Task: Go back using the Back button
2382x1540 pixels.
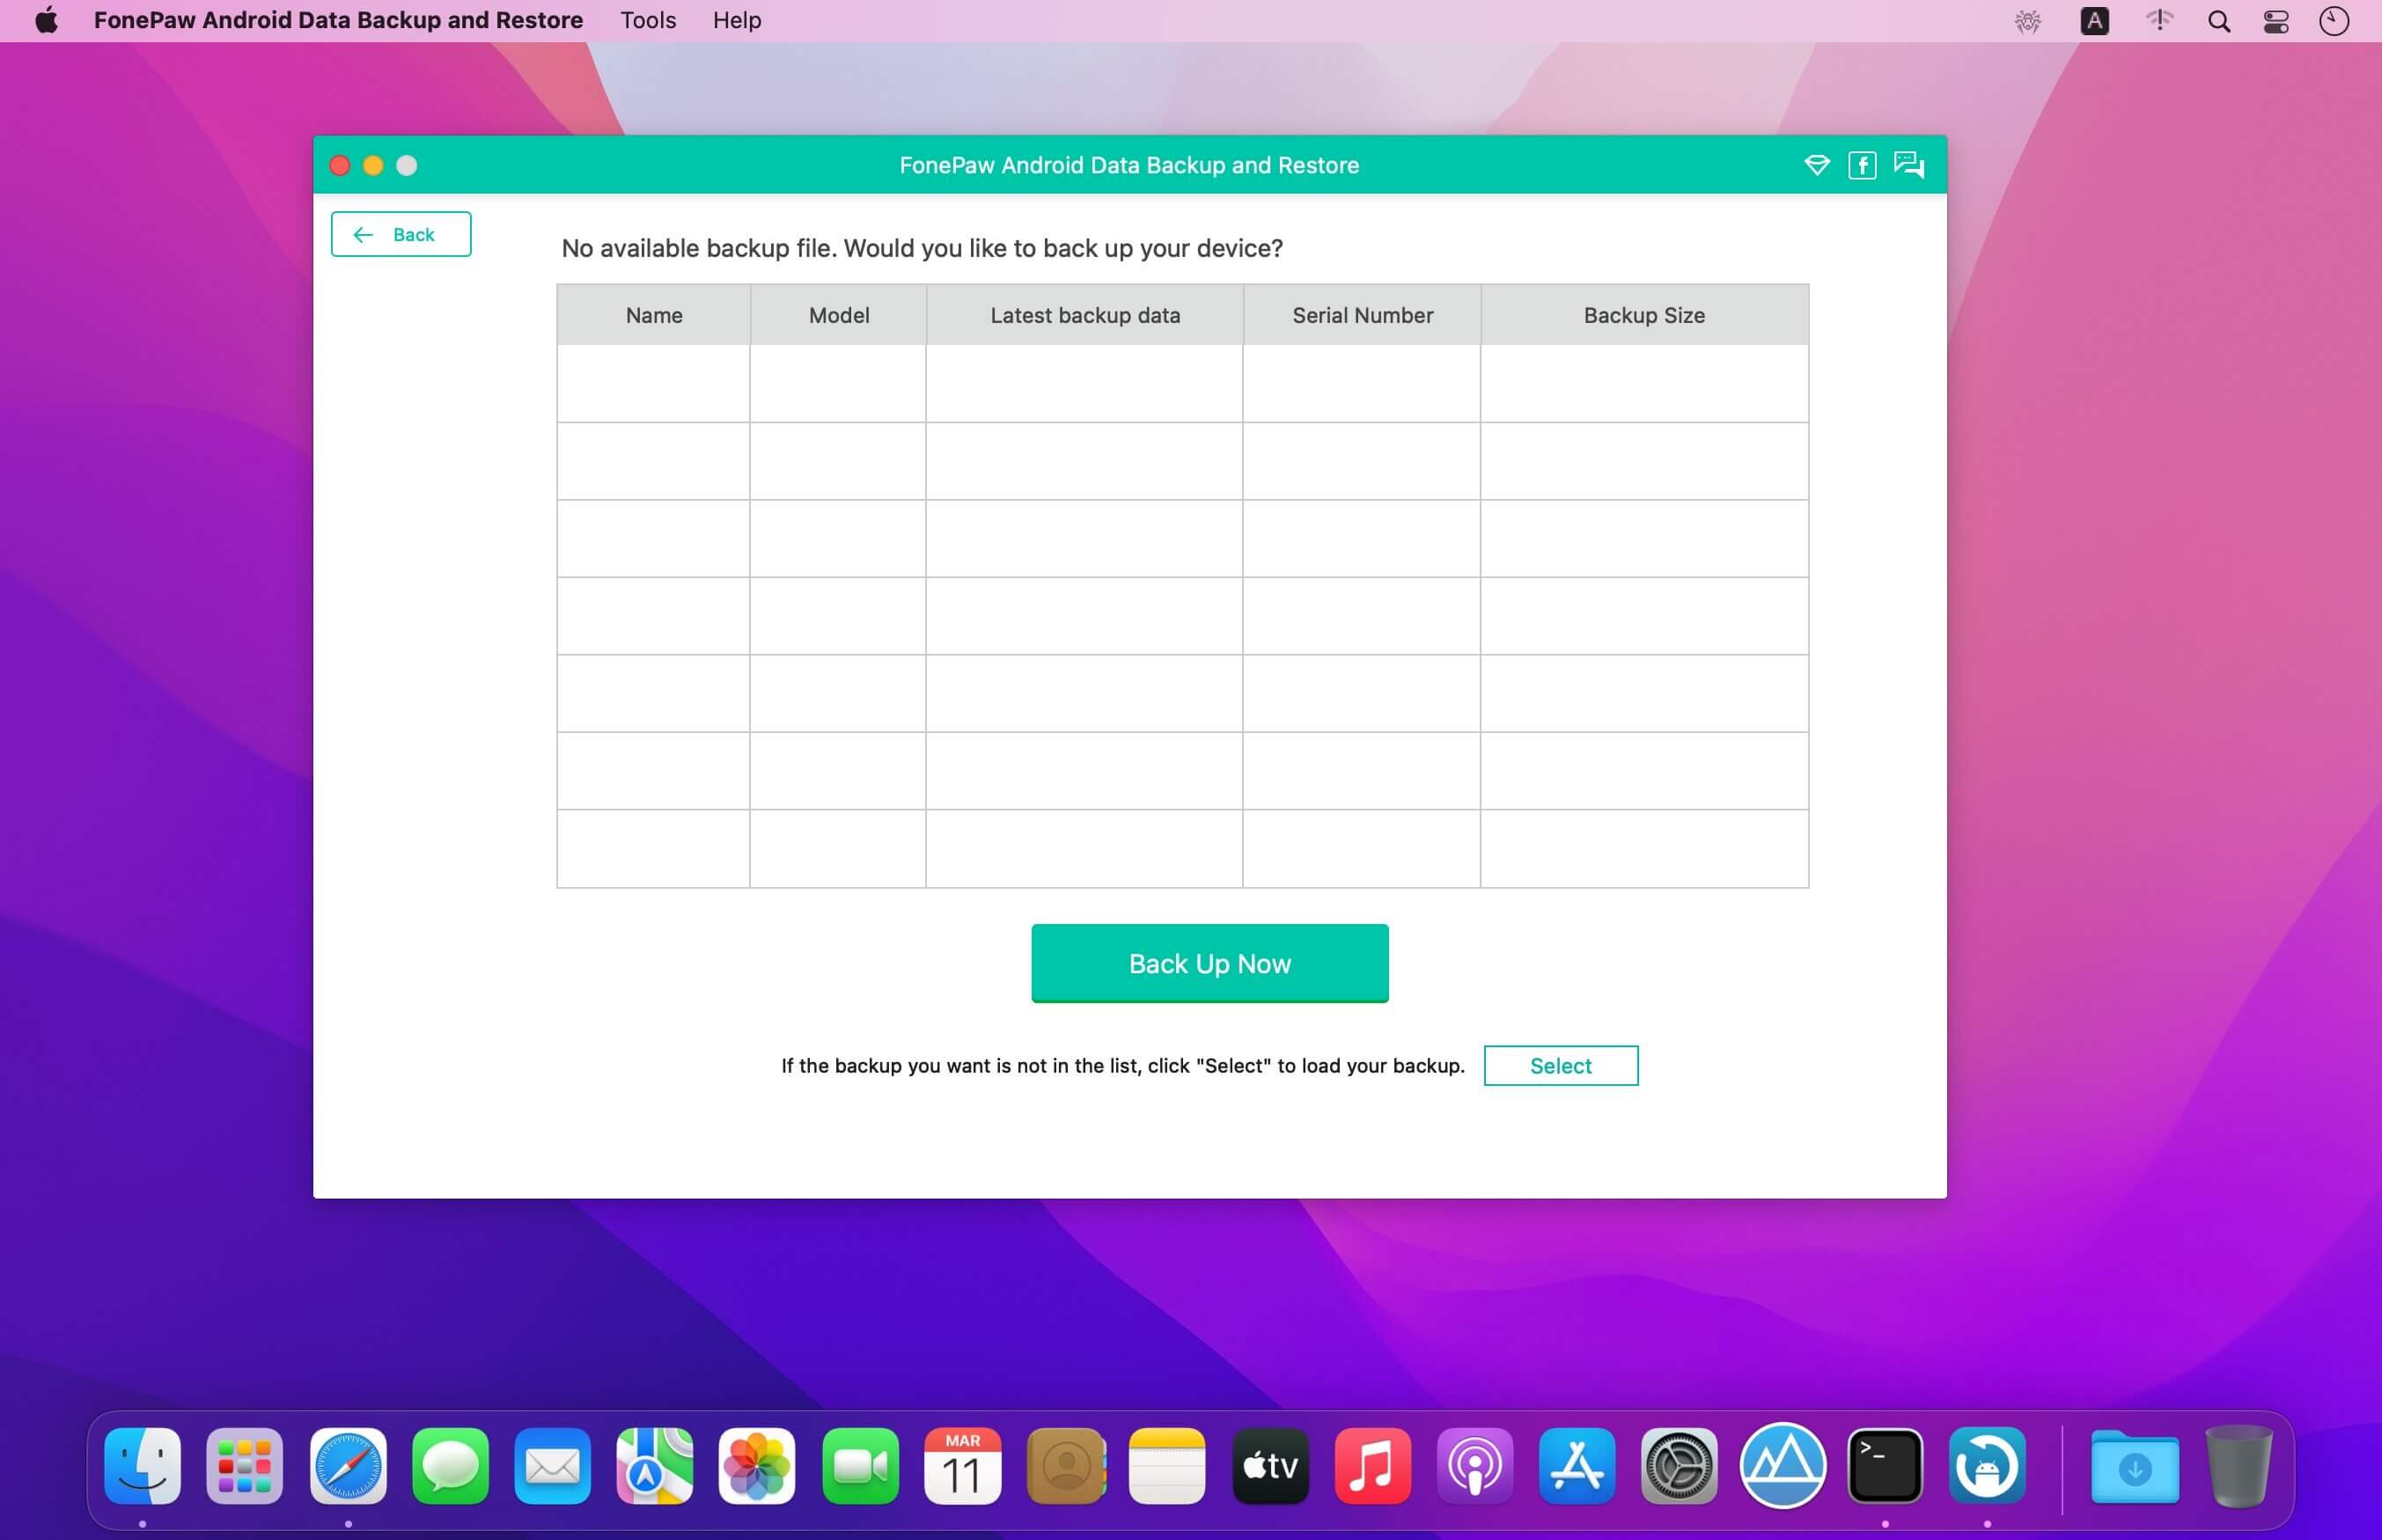Action: pos(401,234)
